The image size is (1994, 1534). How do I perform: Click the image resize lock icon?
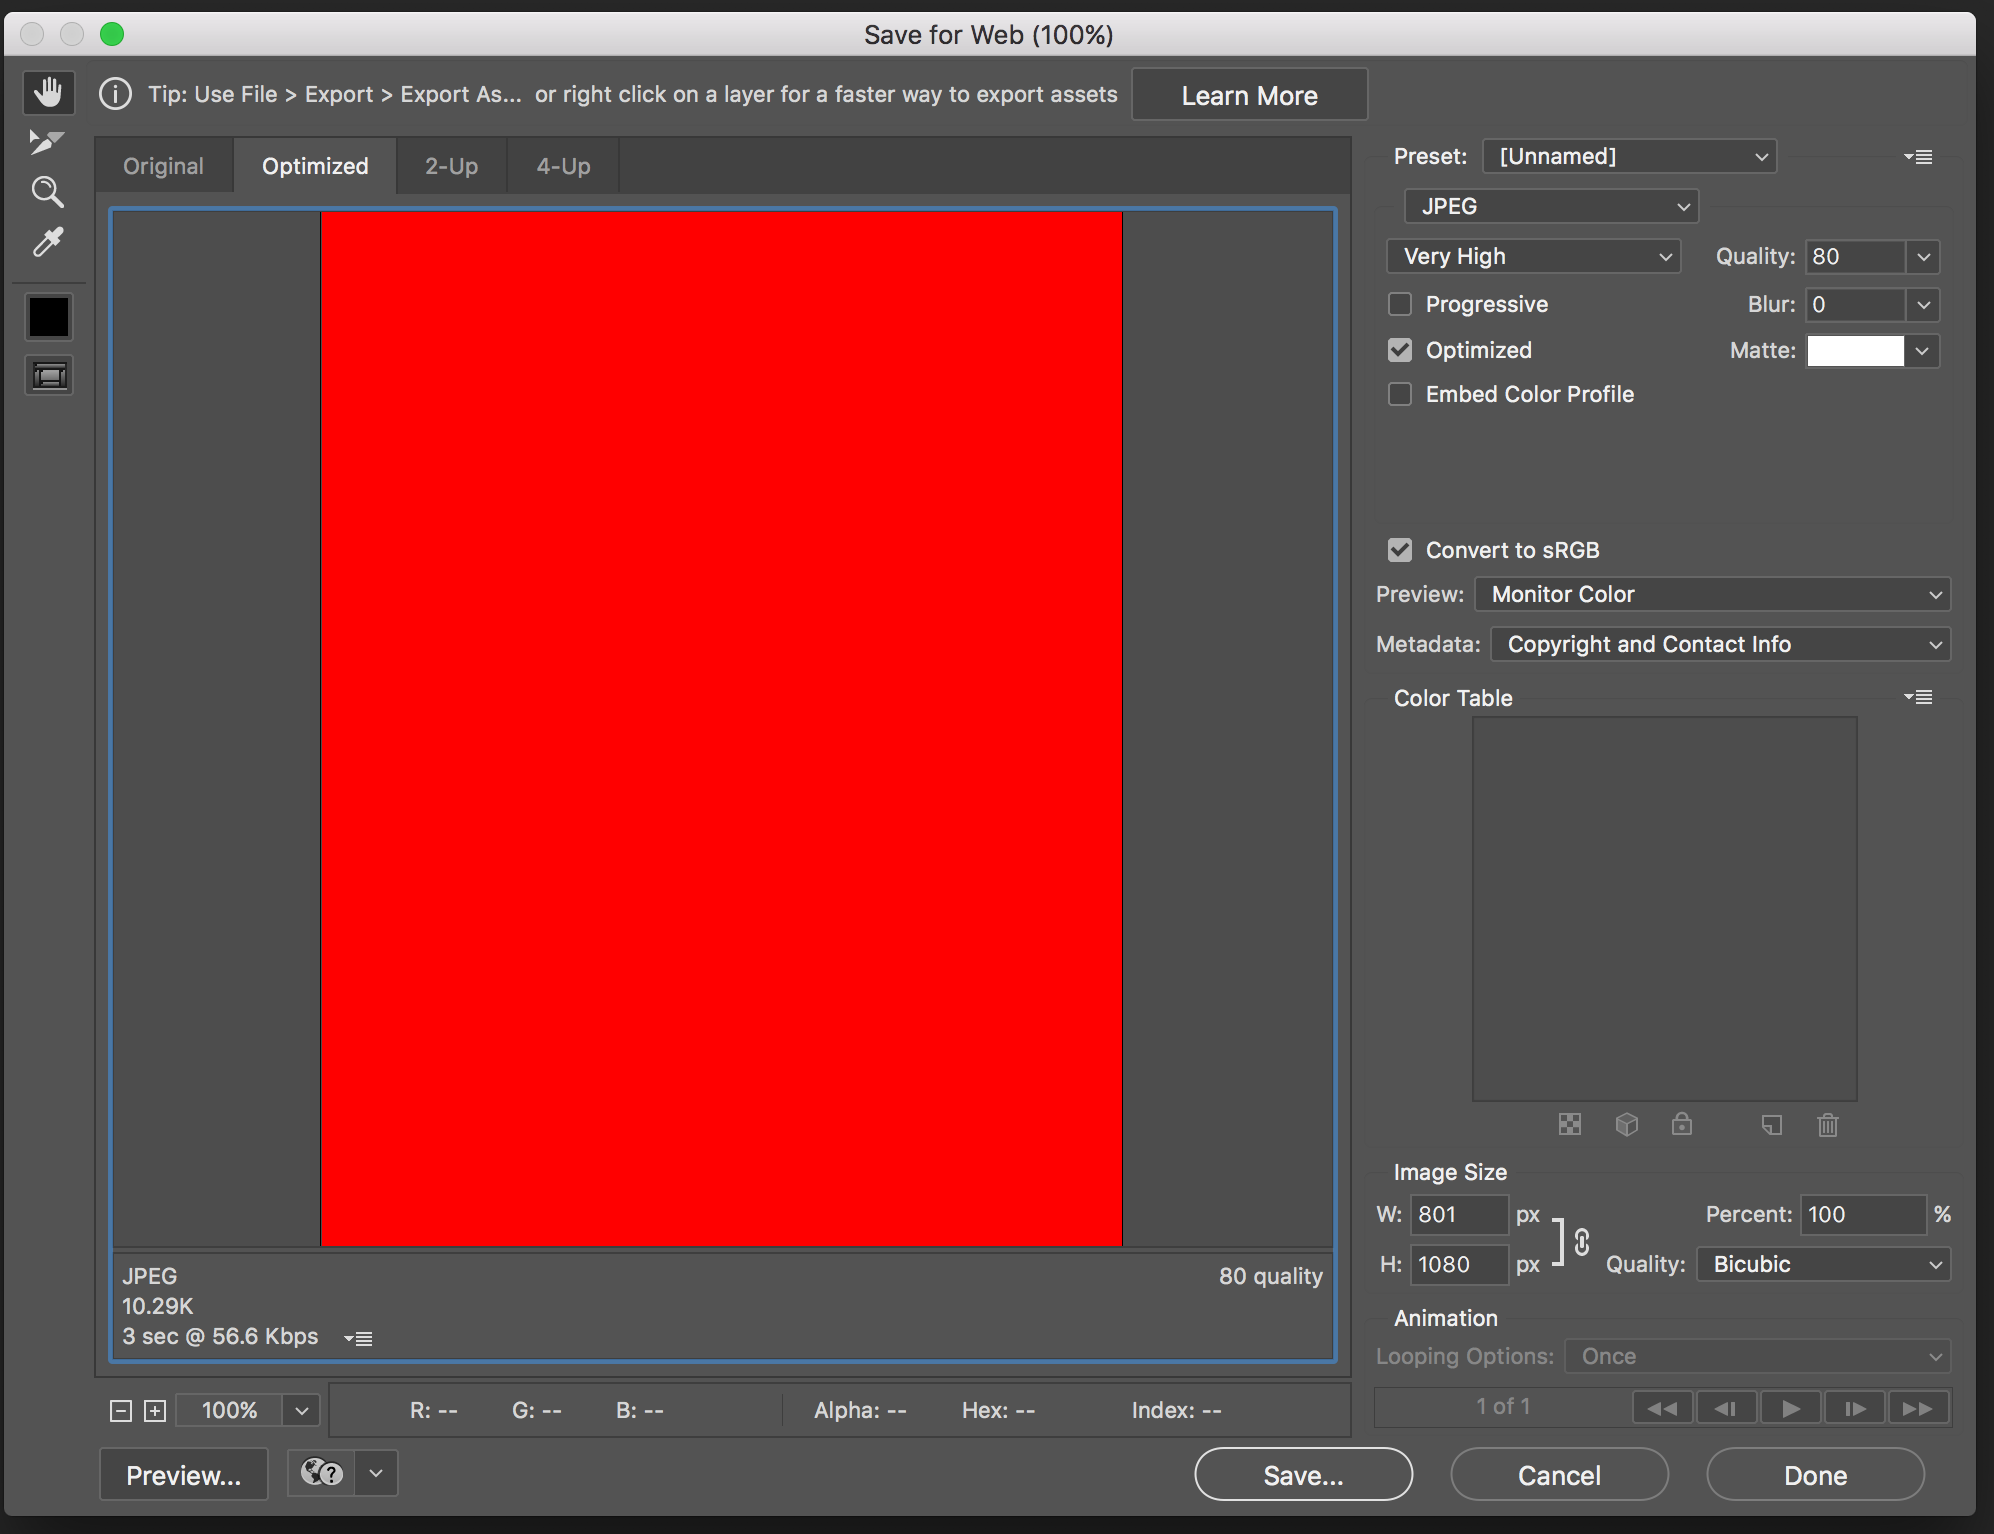point(1580,1241)
